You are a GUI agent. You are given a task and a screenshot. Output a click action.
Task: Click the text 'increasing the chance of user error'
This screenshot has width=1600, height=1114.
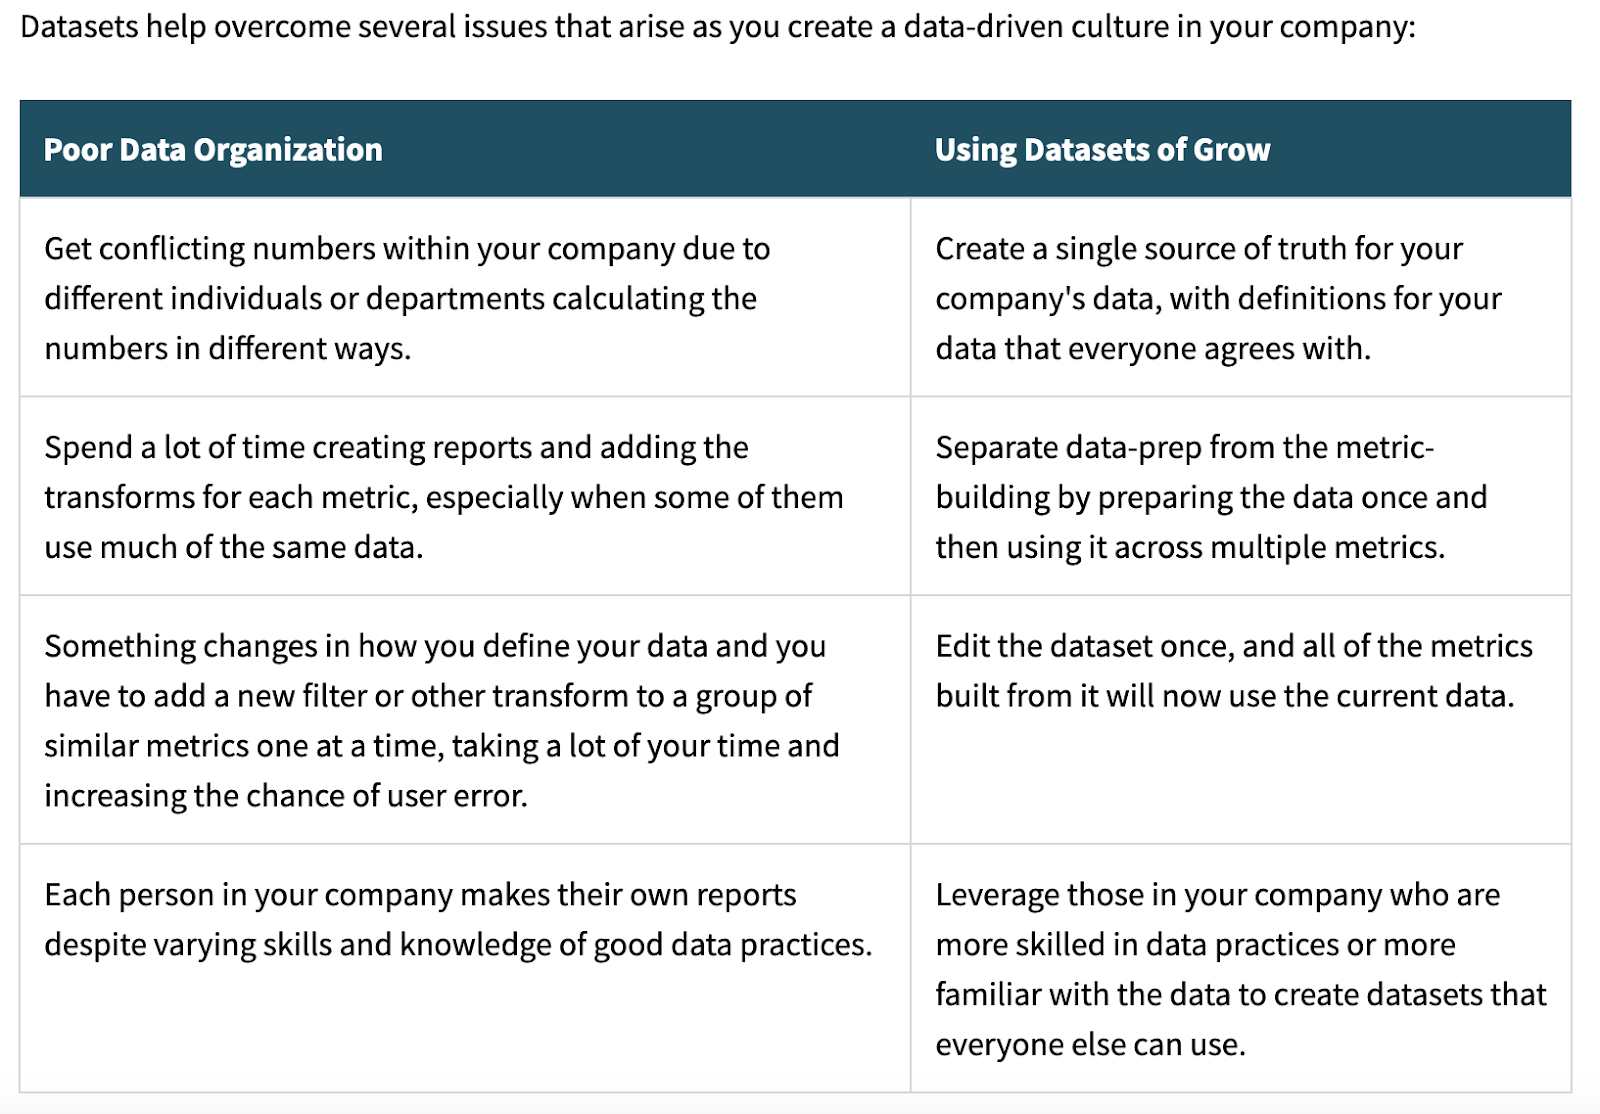tap(285, 796)
